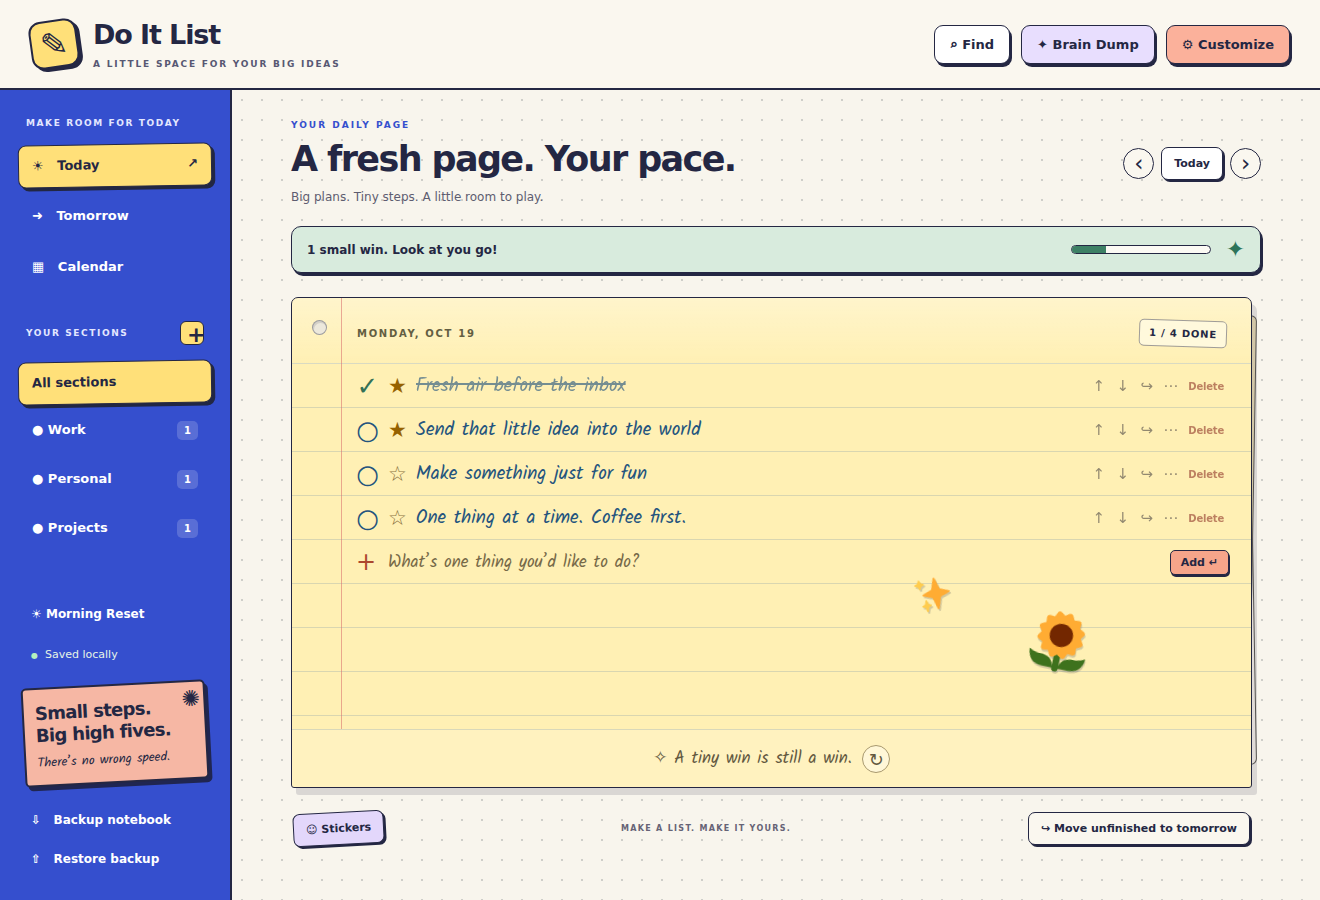Uncheck 'Fresh air before the inbox' task

click(367, 386)
